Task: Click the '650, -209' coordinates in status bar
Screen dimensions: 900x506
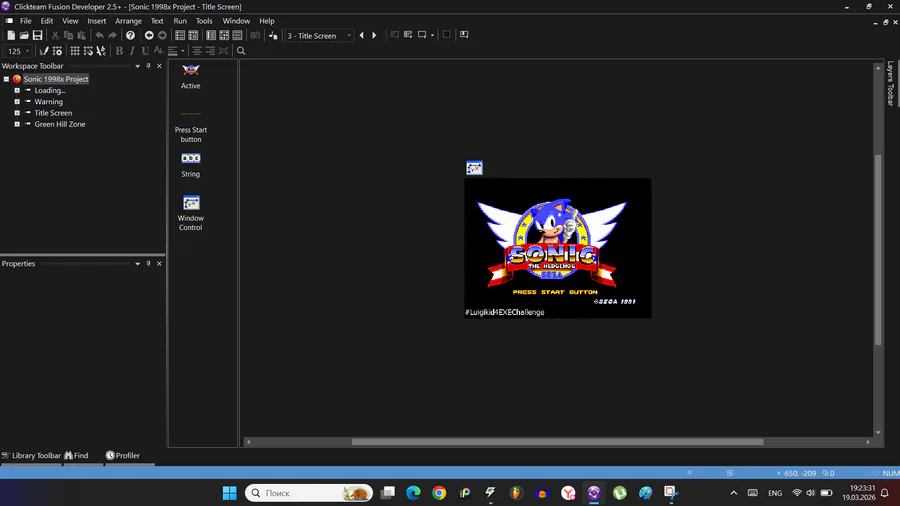Action: pyautogui.click(x=800, y=473)
